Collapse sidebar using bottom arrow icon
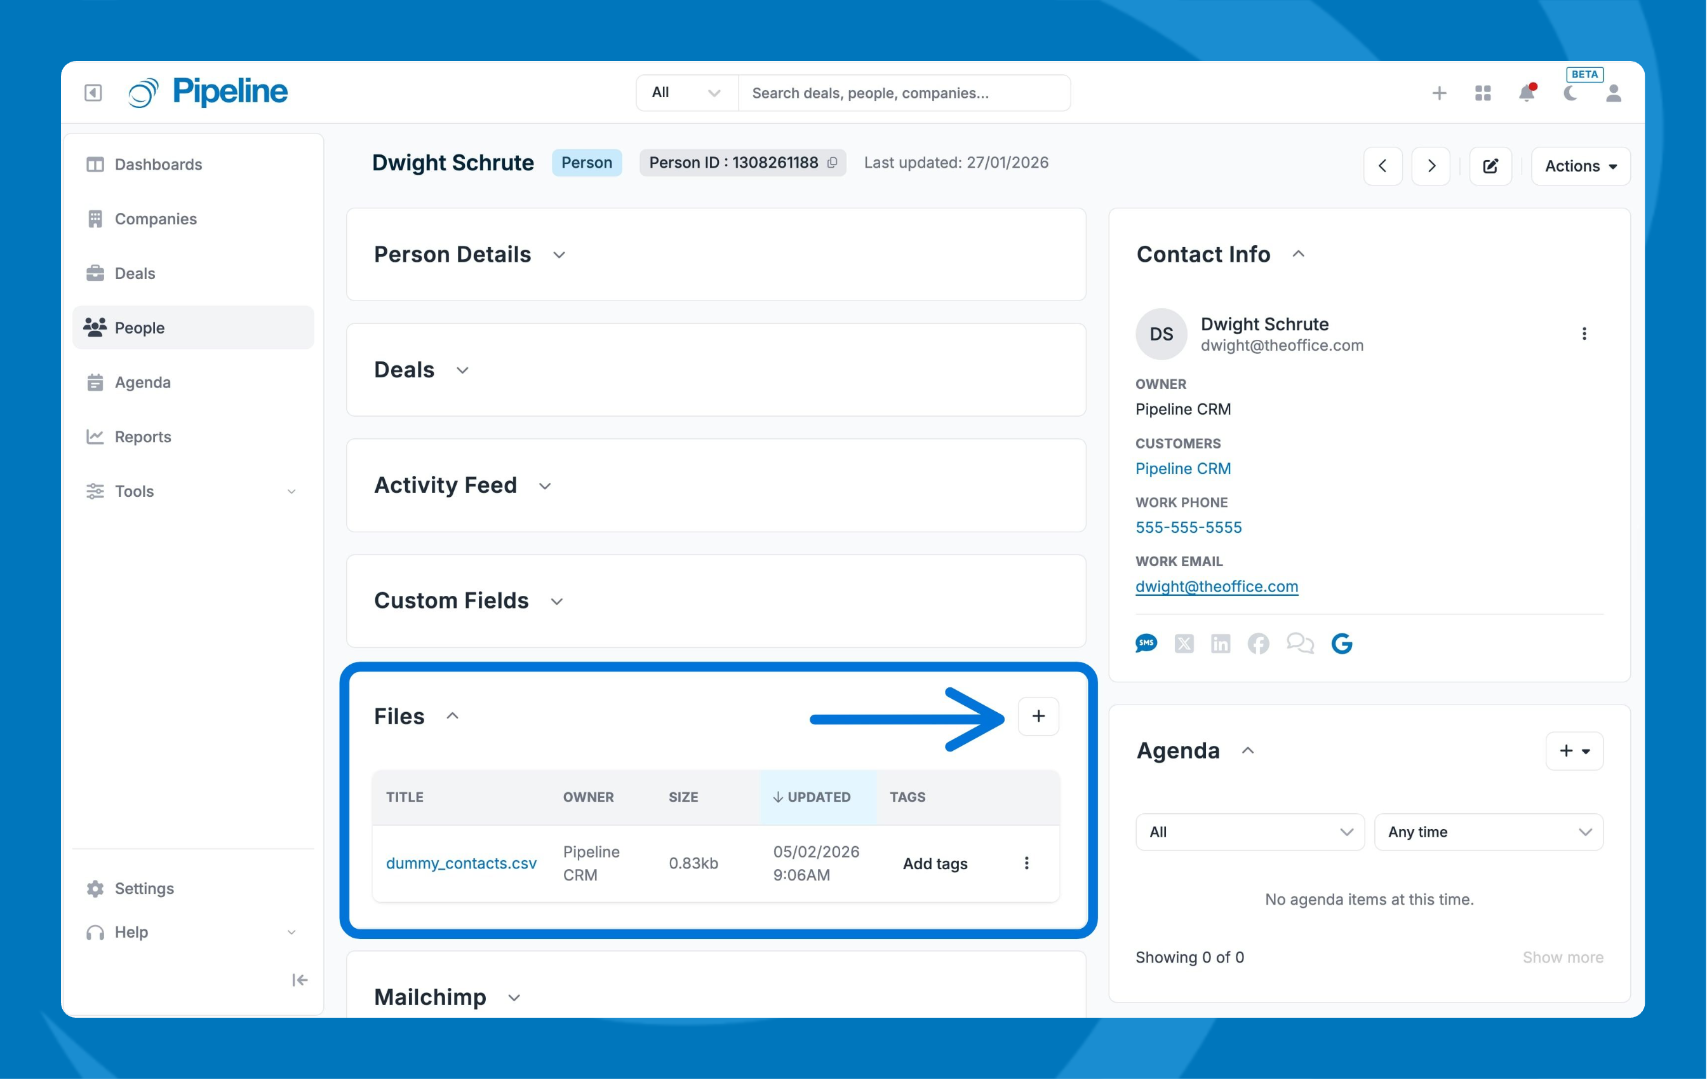The width and height of the screenshot is (1707, 1080). tap(299, 980)
